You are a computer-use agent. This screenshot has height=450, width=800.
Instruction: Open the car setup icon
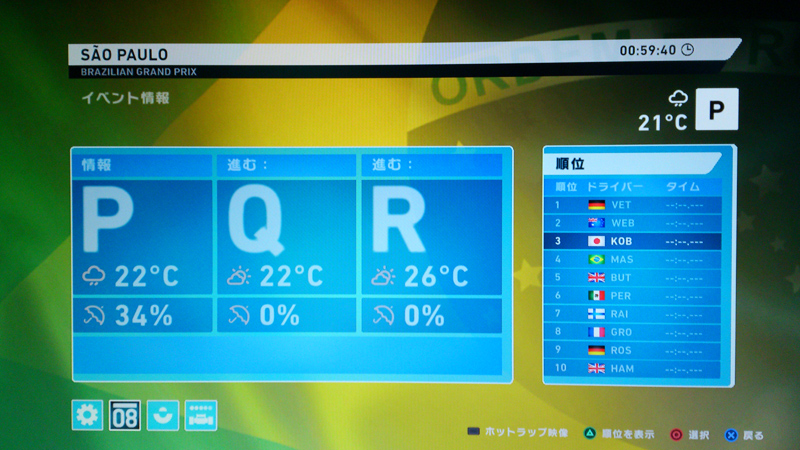coord(201,415)
